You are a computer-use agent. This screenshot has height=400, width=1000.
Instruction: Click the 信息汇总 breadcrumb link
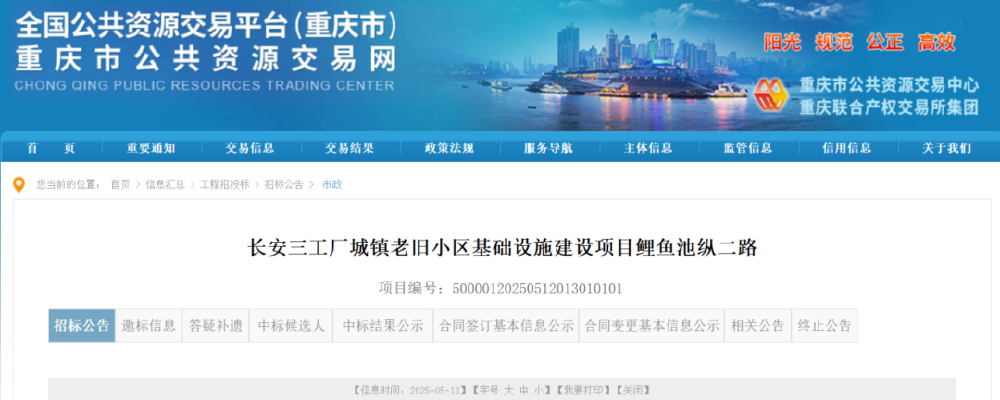pos(165,185)
